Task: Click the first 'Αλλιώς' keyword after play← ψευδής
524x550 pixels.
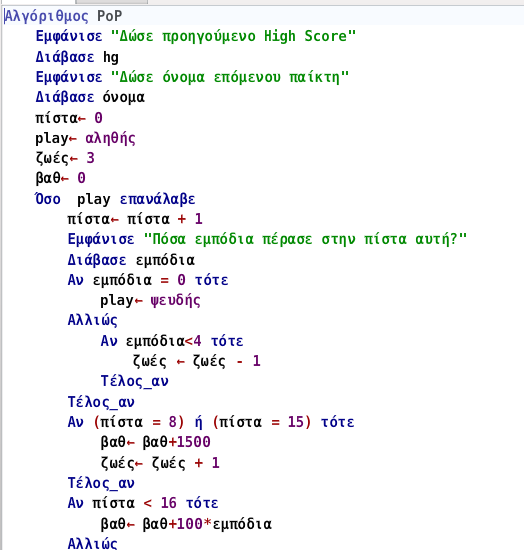Action: coord(93,321)
